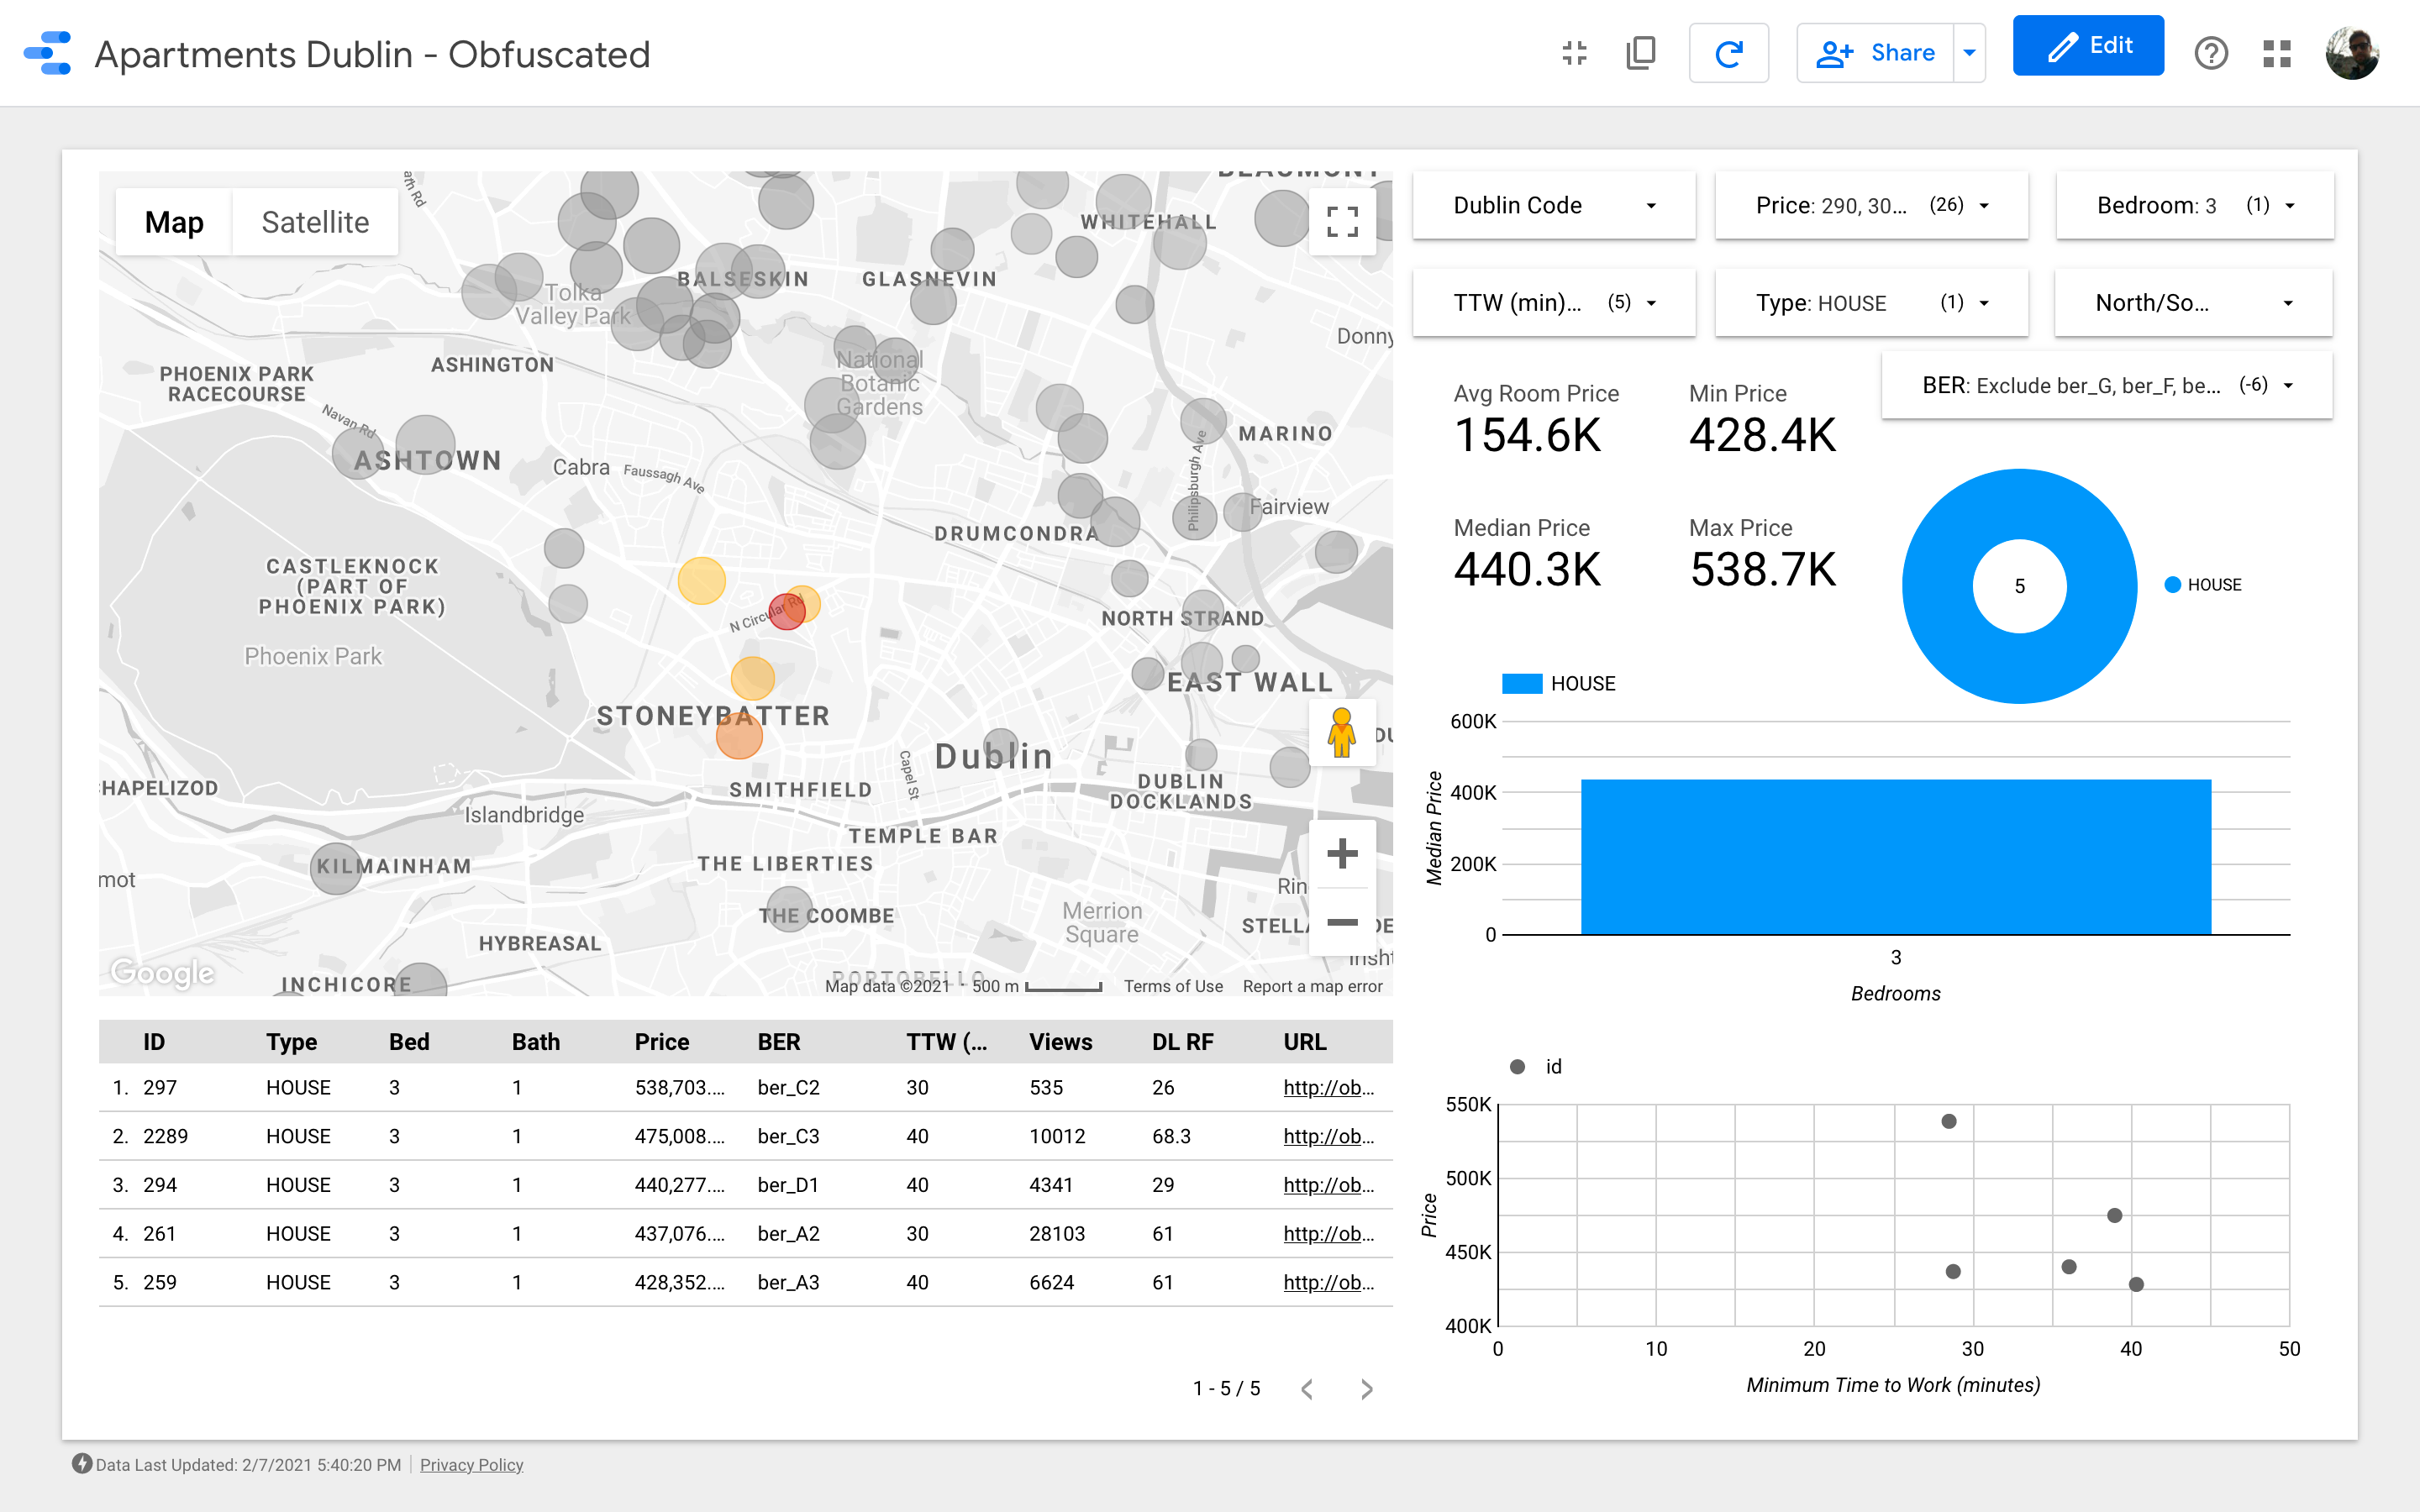The image size is (2420, 1512).
Task: Open the TTW (min) filter dropdown
Action: pos(1554,303)
